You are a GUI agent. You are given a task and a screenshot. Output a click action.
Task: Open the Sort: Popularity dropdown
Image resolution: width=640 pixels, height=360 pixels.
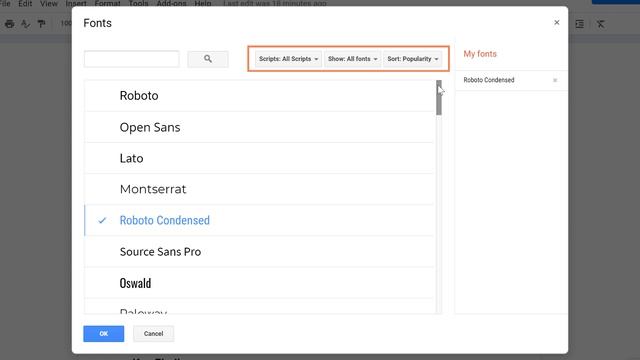point(413,59)
